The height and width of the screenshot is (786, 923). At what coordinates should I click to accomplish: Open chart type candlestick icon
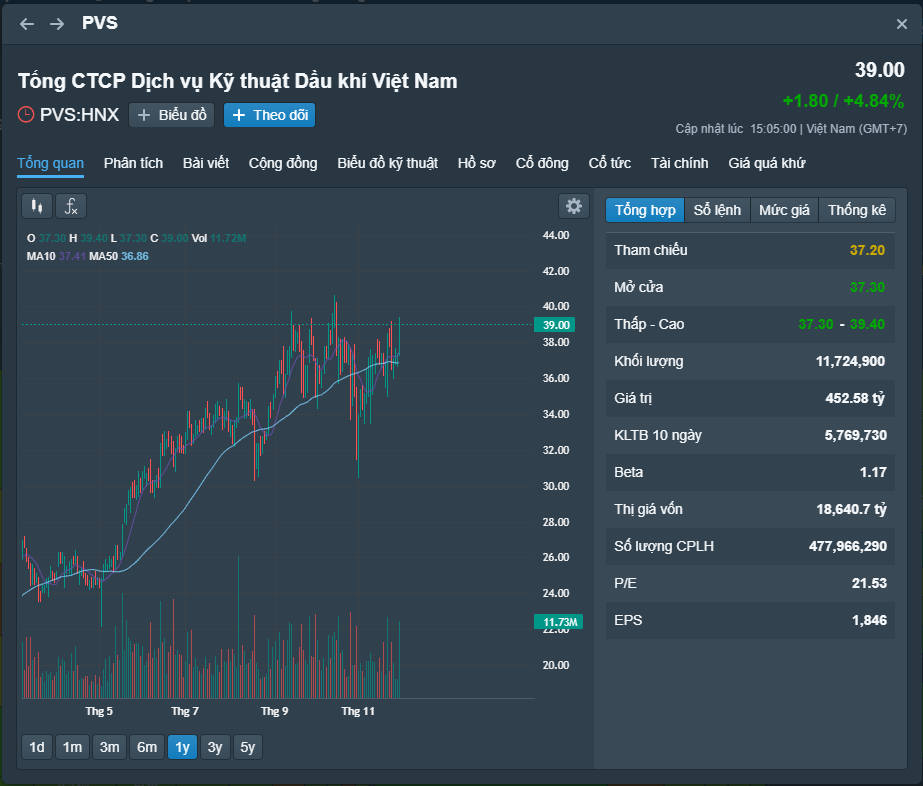[x=37, y=206]
